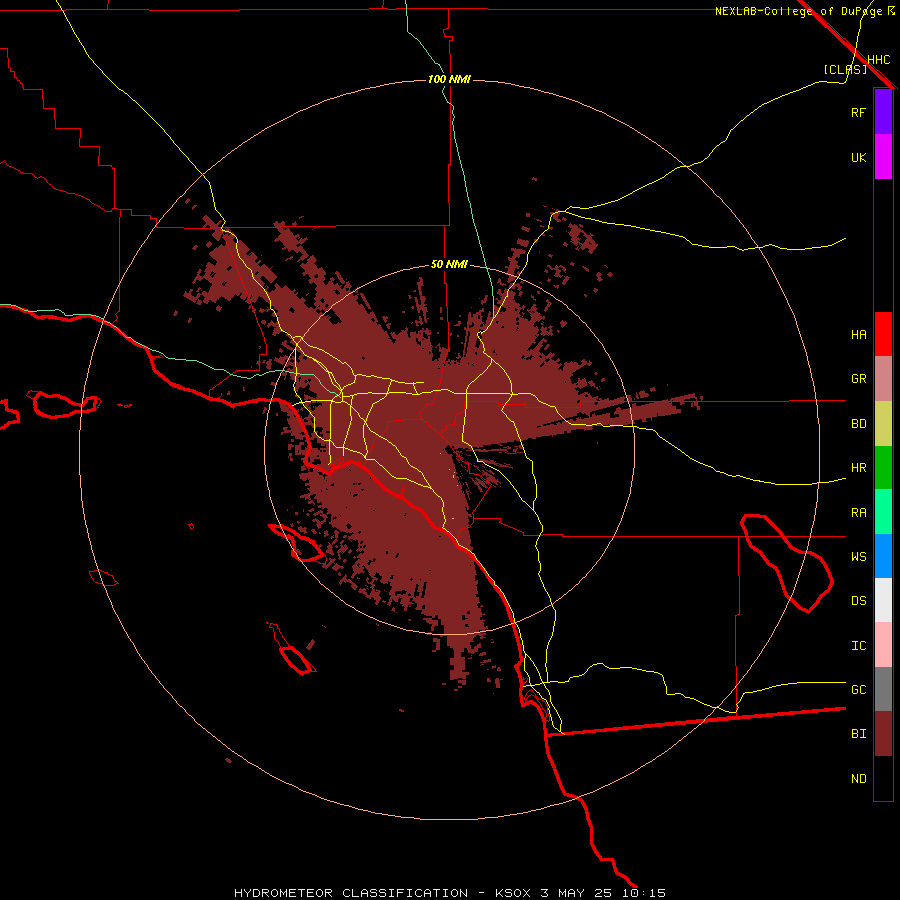This screenshot has width=900, height=900.
Task: Click the RA legend label
Action: 858,513
